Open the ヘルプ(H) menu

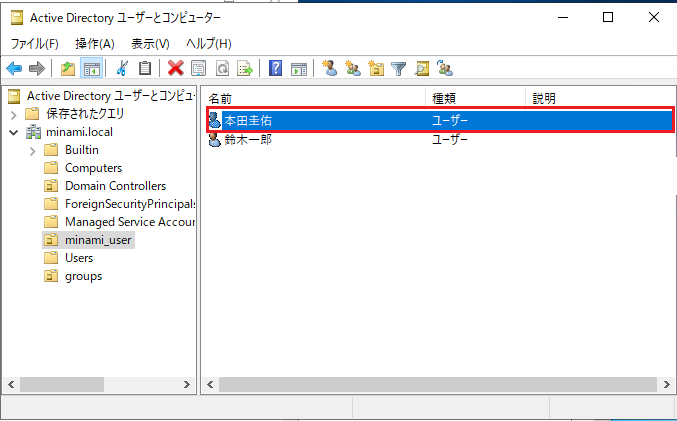click(209, 44)
